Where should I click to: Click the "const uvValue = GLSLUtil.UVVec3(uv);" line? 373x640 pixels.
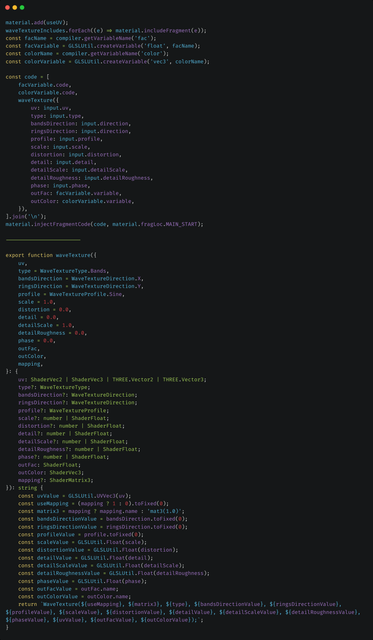pyautogui.click(x=75, y=496)
